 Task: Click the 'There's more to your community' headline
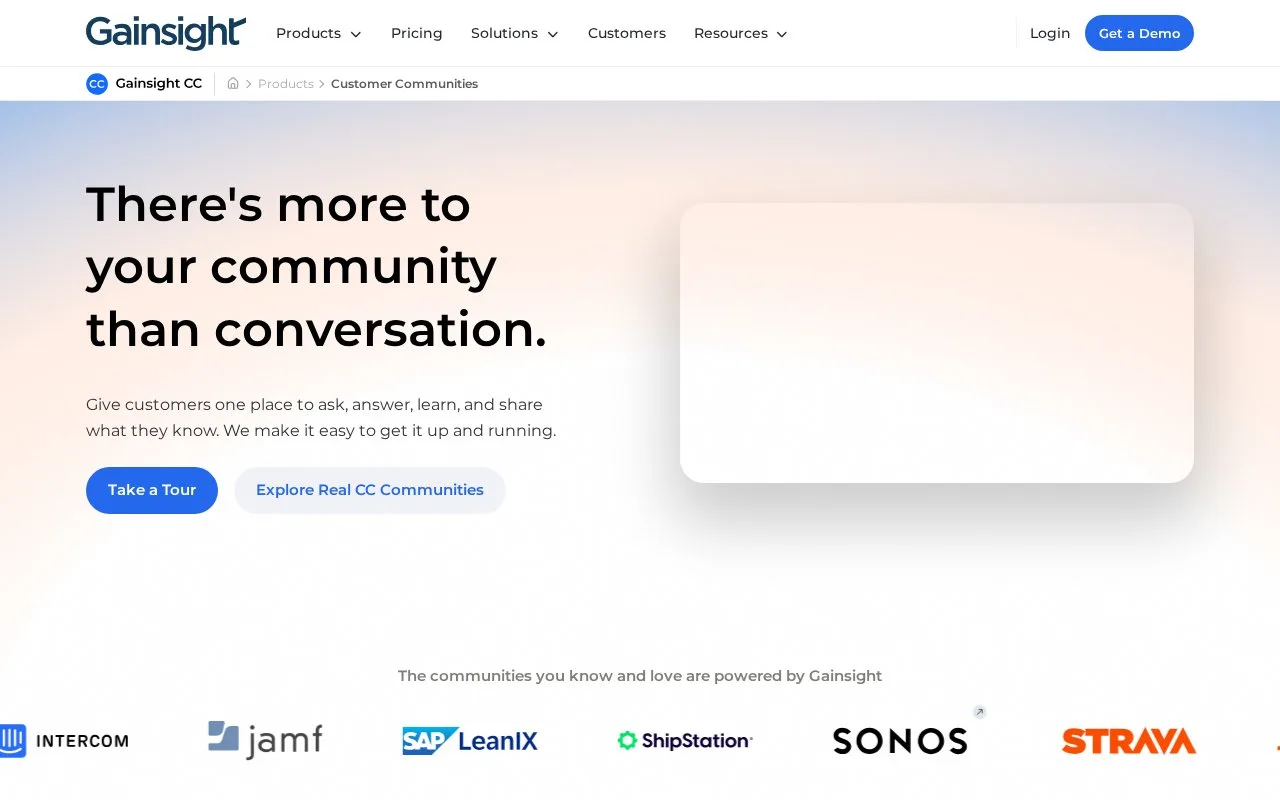pyautogui.click(x=316, y=267)
